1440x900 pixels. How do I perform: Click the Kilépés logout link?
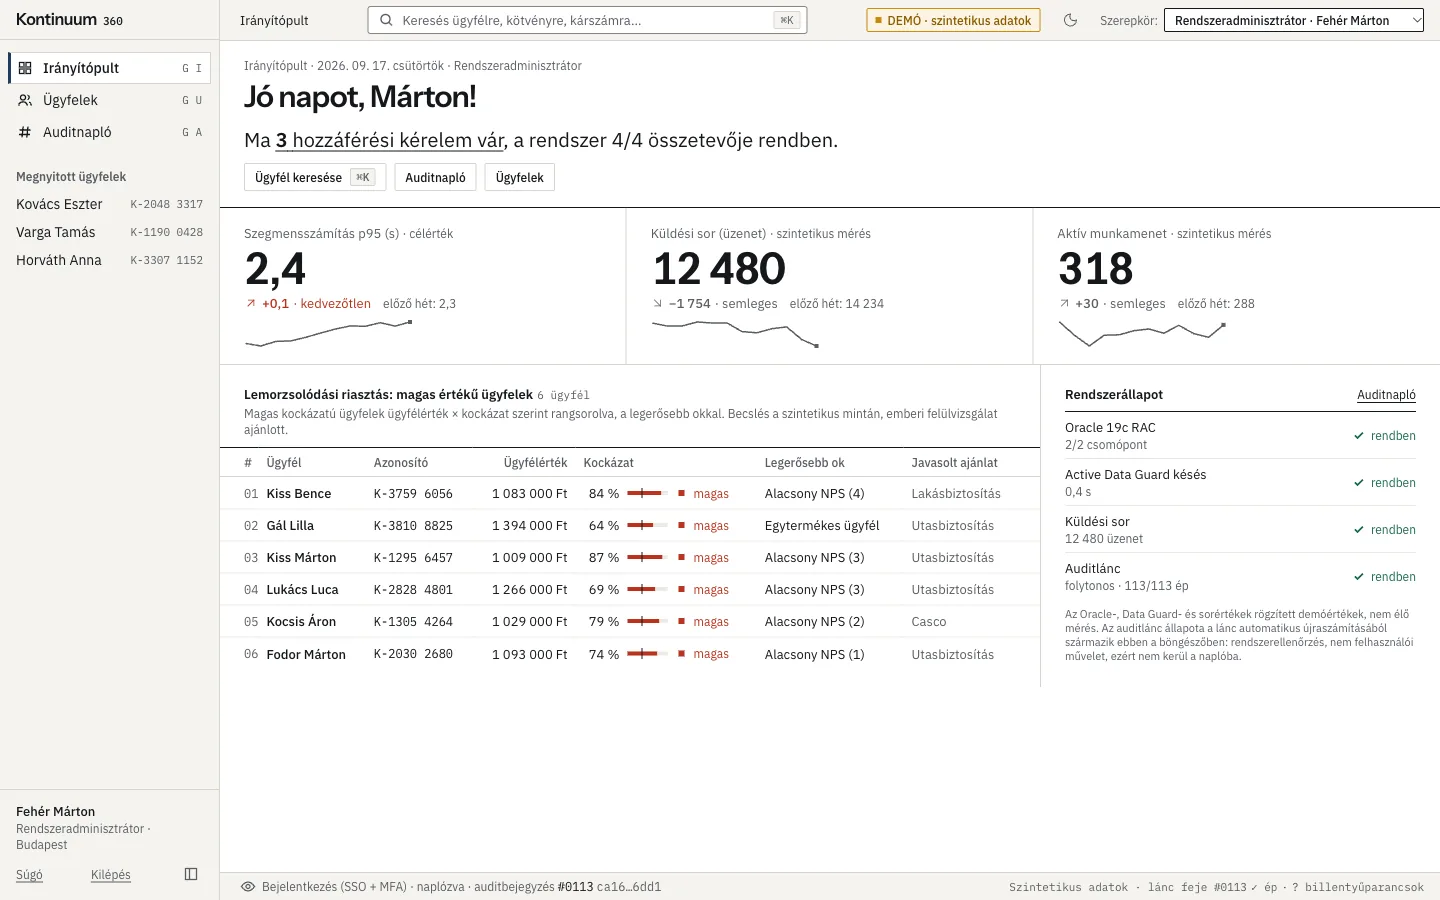coord(111,875)
